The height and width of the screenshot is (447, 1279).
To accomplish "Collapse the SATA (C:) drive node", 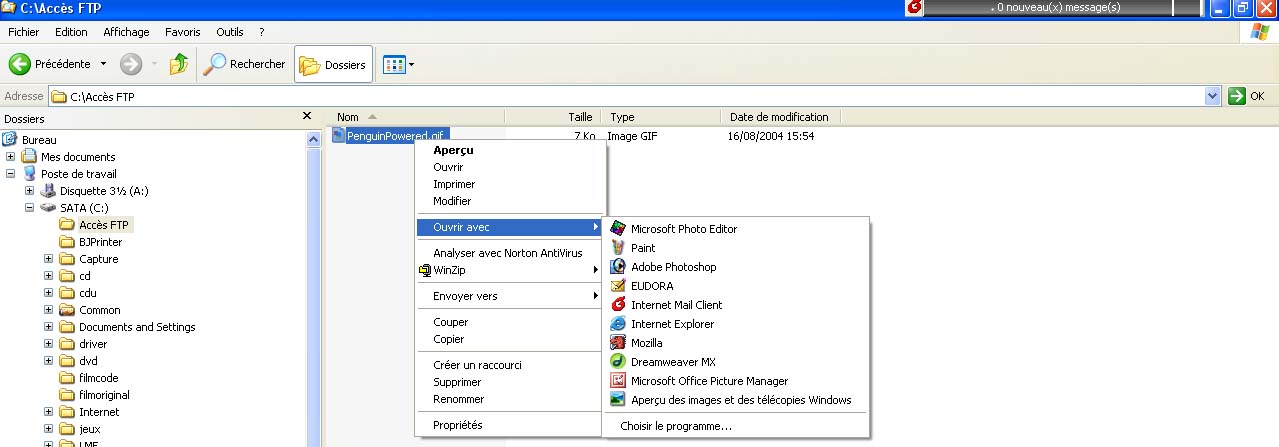I will pyautogui.click(x=30, y=208).
